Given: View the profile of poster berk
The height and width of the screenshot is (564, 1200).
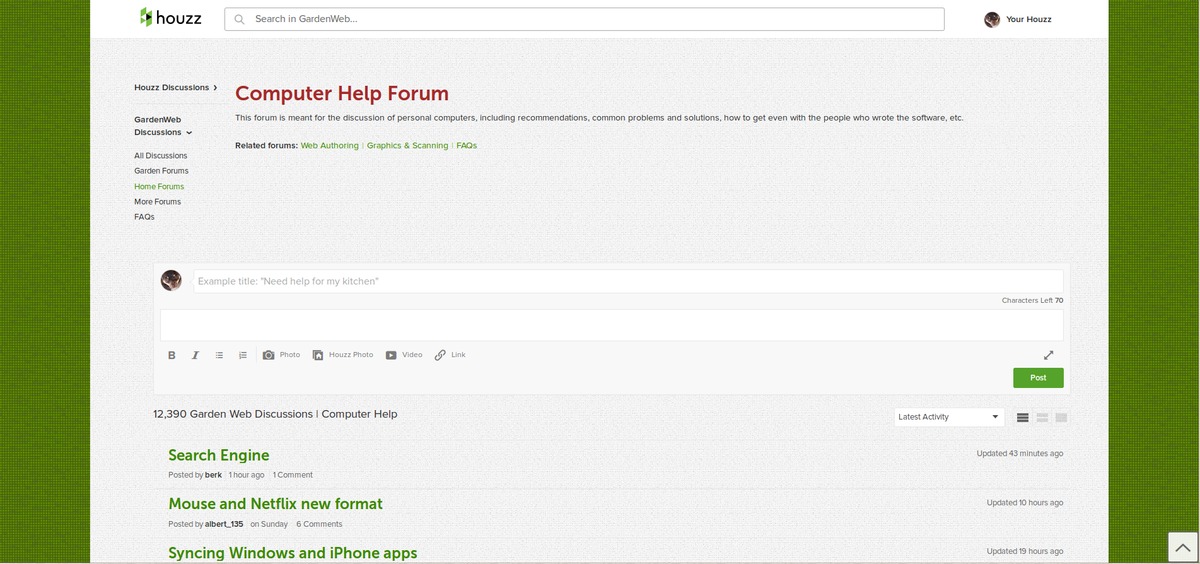Looking at the screenshot, I should [x=213, y=475].
